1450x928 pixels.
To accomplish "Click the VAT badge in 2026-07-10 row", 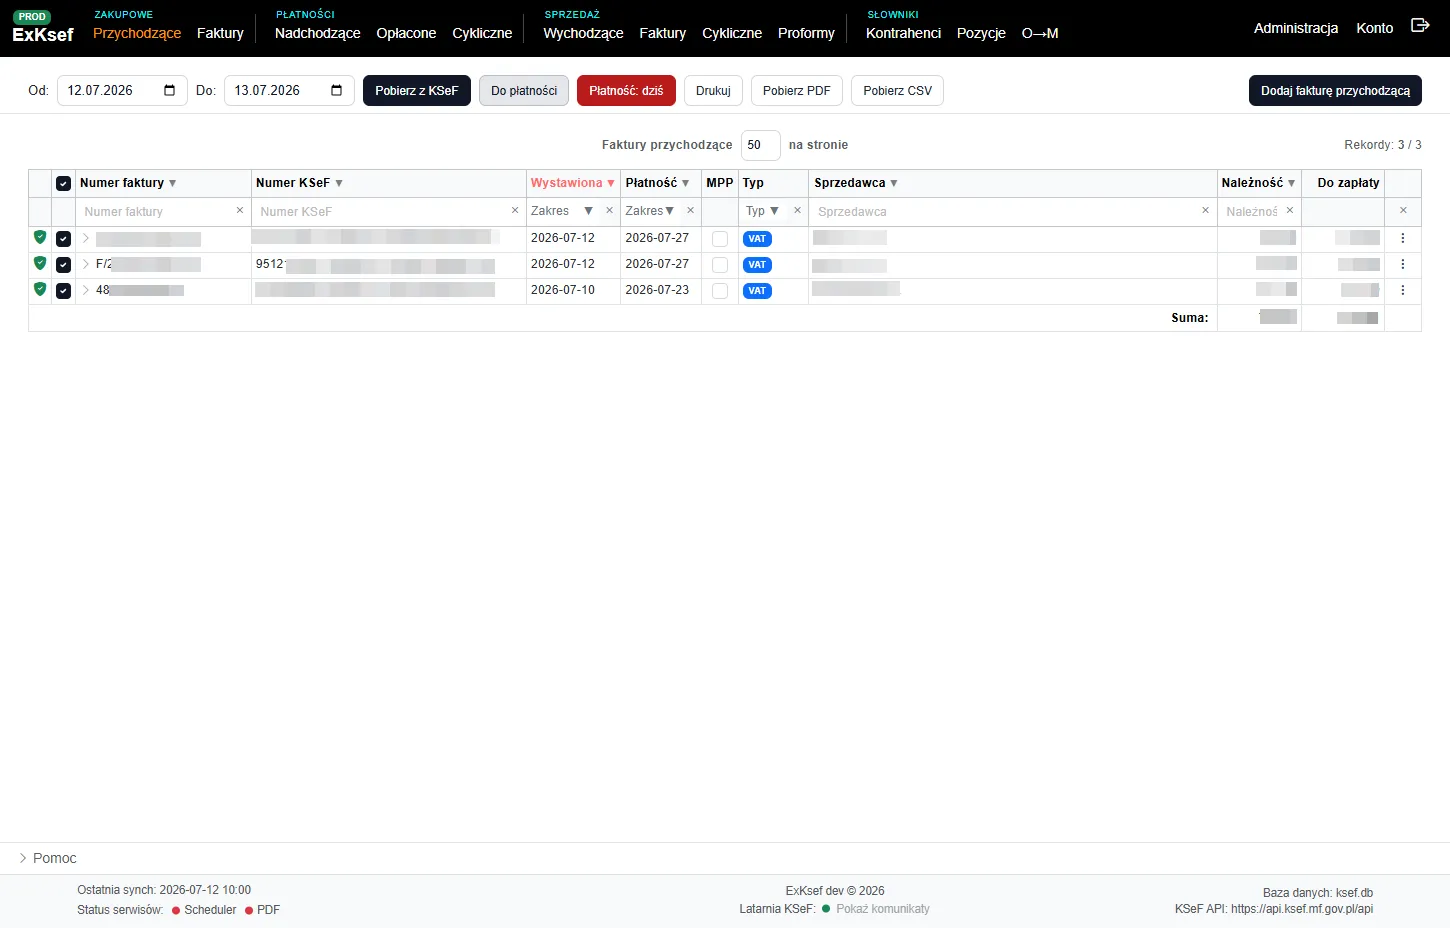I will tap(757, 291).
